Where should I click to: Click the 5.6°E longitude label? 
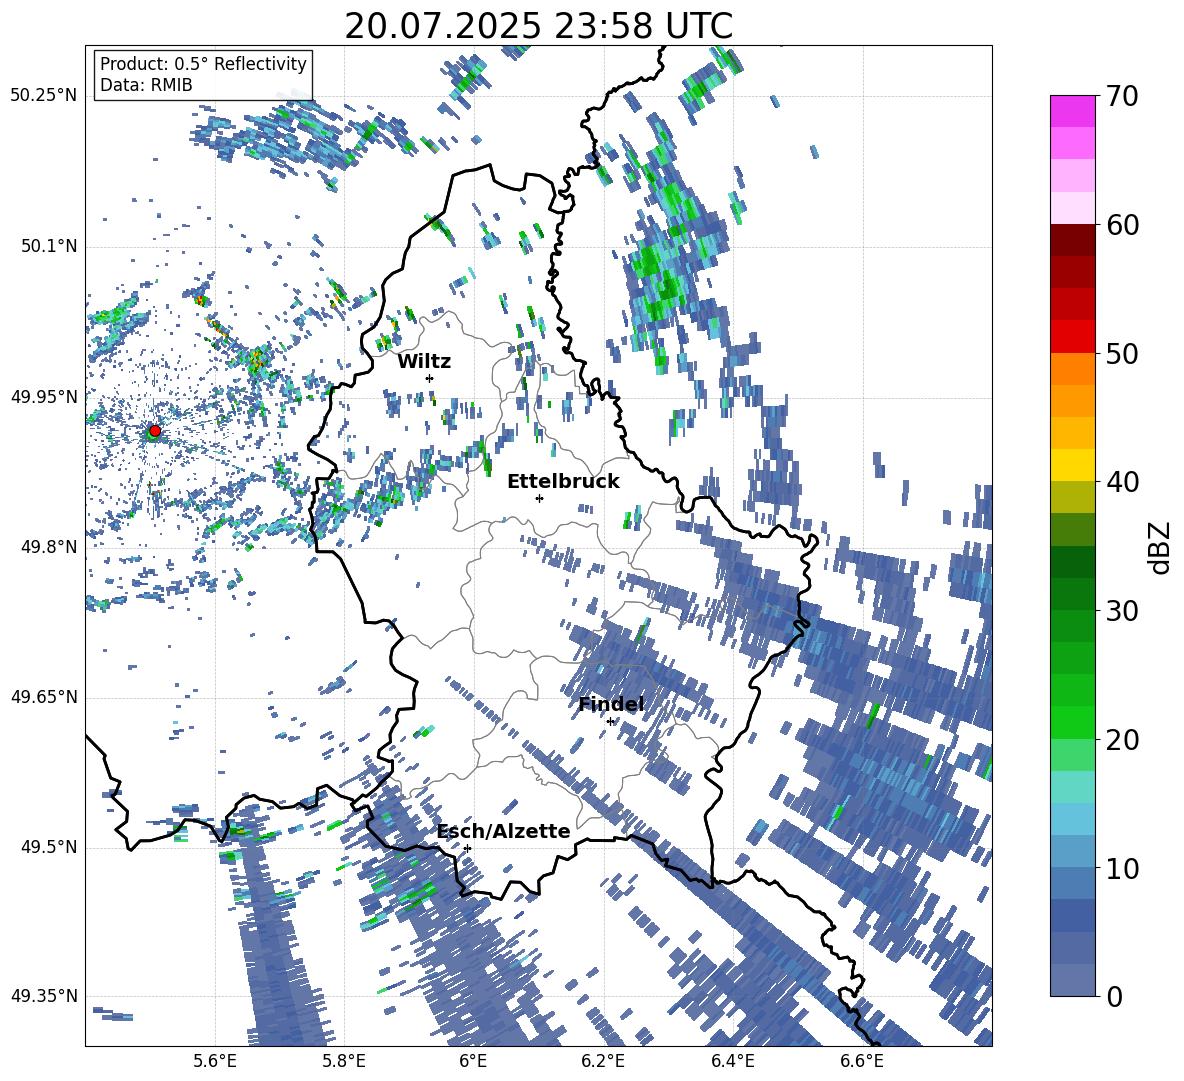coord(215,1061)
